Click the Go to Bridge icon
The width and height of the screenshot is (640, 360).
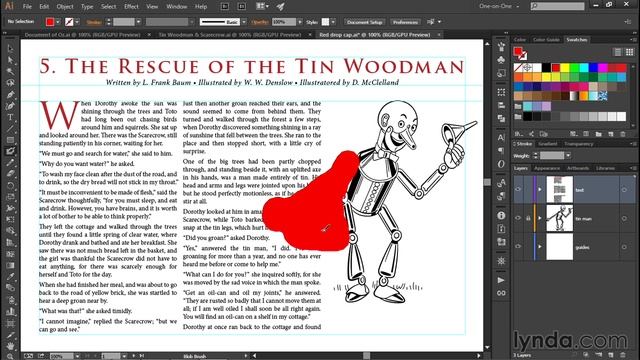225,7
